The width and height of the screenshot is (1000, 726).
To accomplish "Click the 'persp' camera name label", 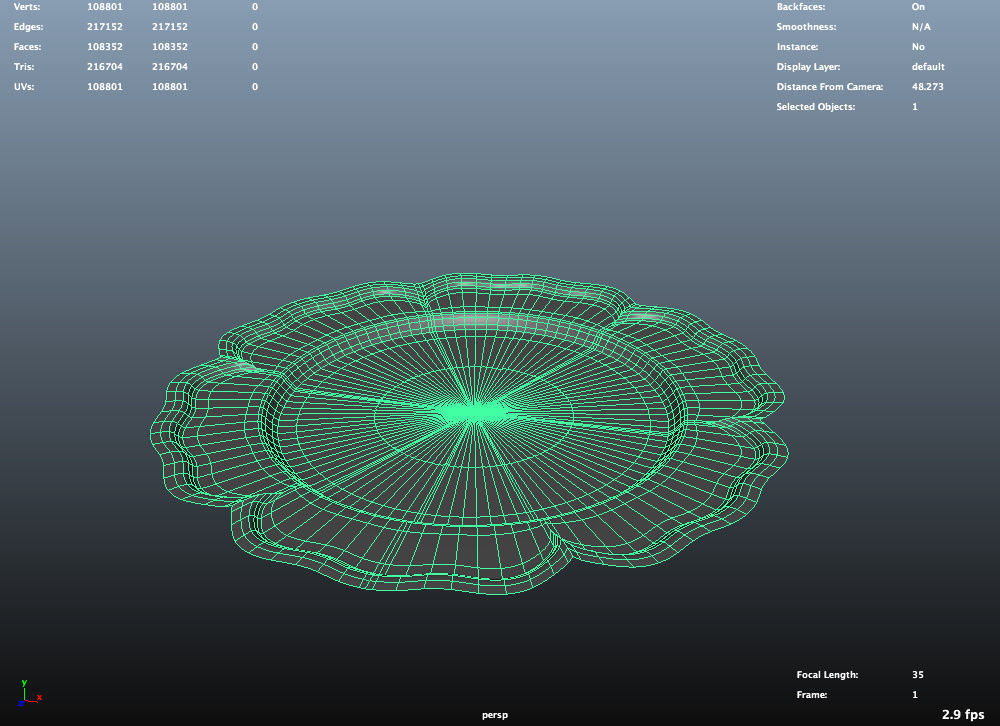I will (495, 715).
